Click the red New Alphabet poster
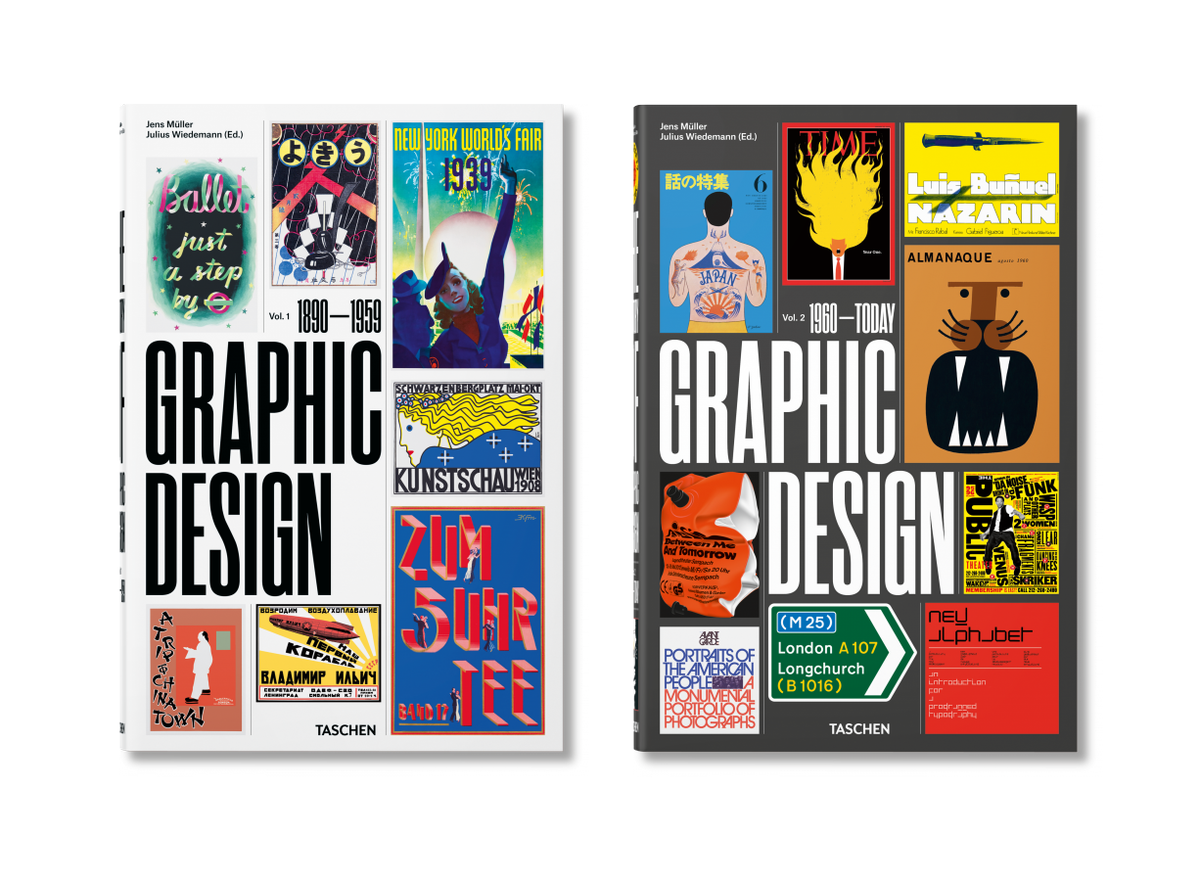 (991, 668)
